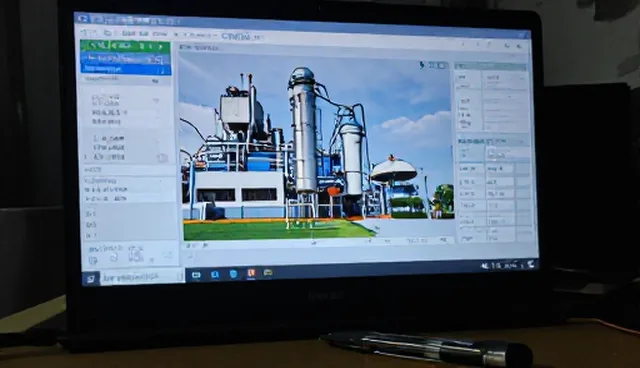Click the green header bar in left panel
The height and width of the screenshot is (368, 640).
click(x=125, y=46)
